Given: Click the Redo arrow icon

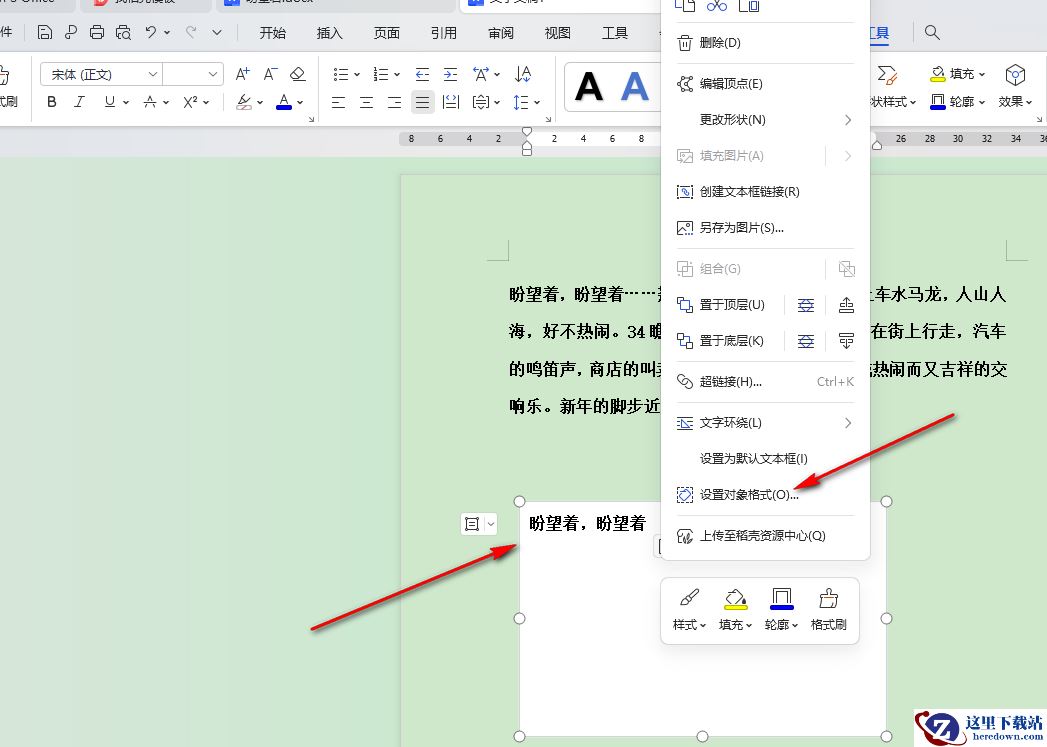Looking at the screenshot, I should [x=191, y=32].
